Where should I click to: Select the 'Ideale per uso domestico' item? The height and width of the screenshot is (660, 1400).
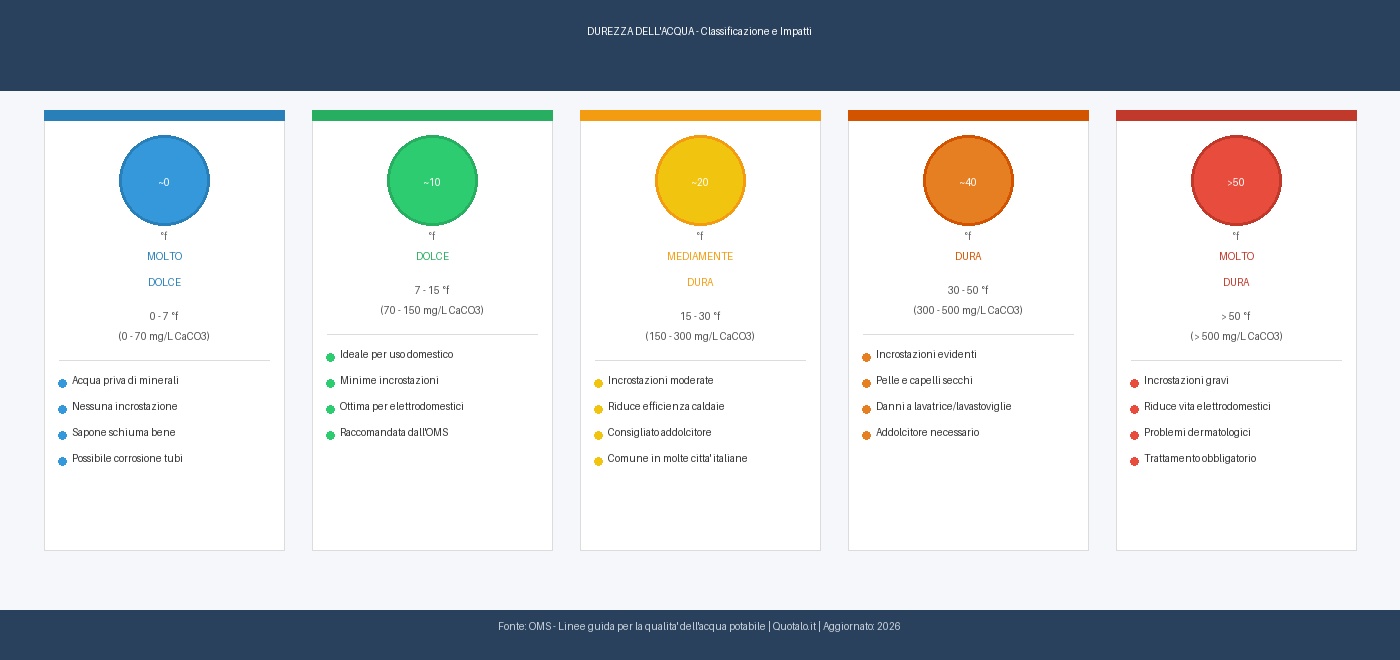click(x=396, y=355)
